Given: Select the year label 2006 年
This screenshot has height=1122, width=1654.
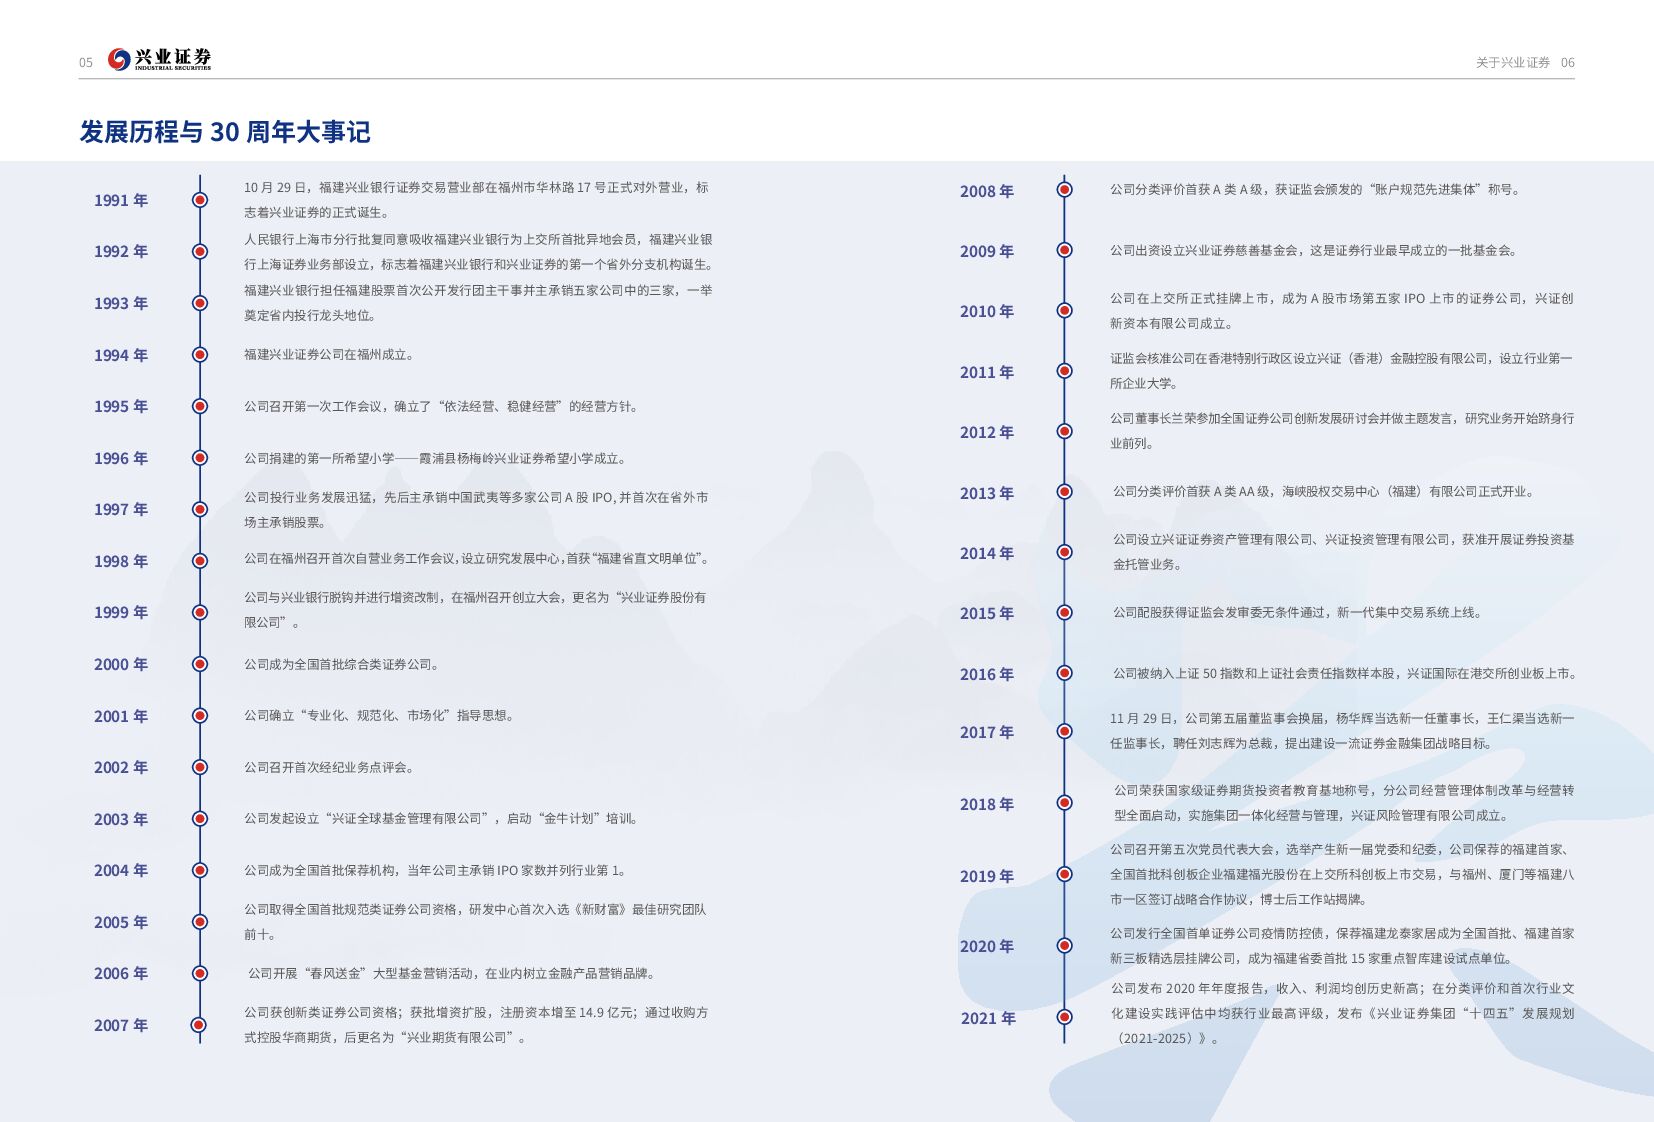Looking at the screenshot, I should coord(121,973).
